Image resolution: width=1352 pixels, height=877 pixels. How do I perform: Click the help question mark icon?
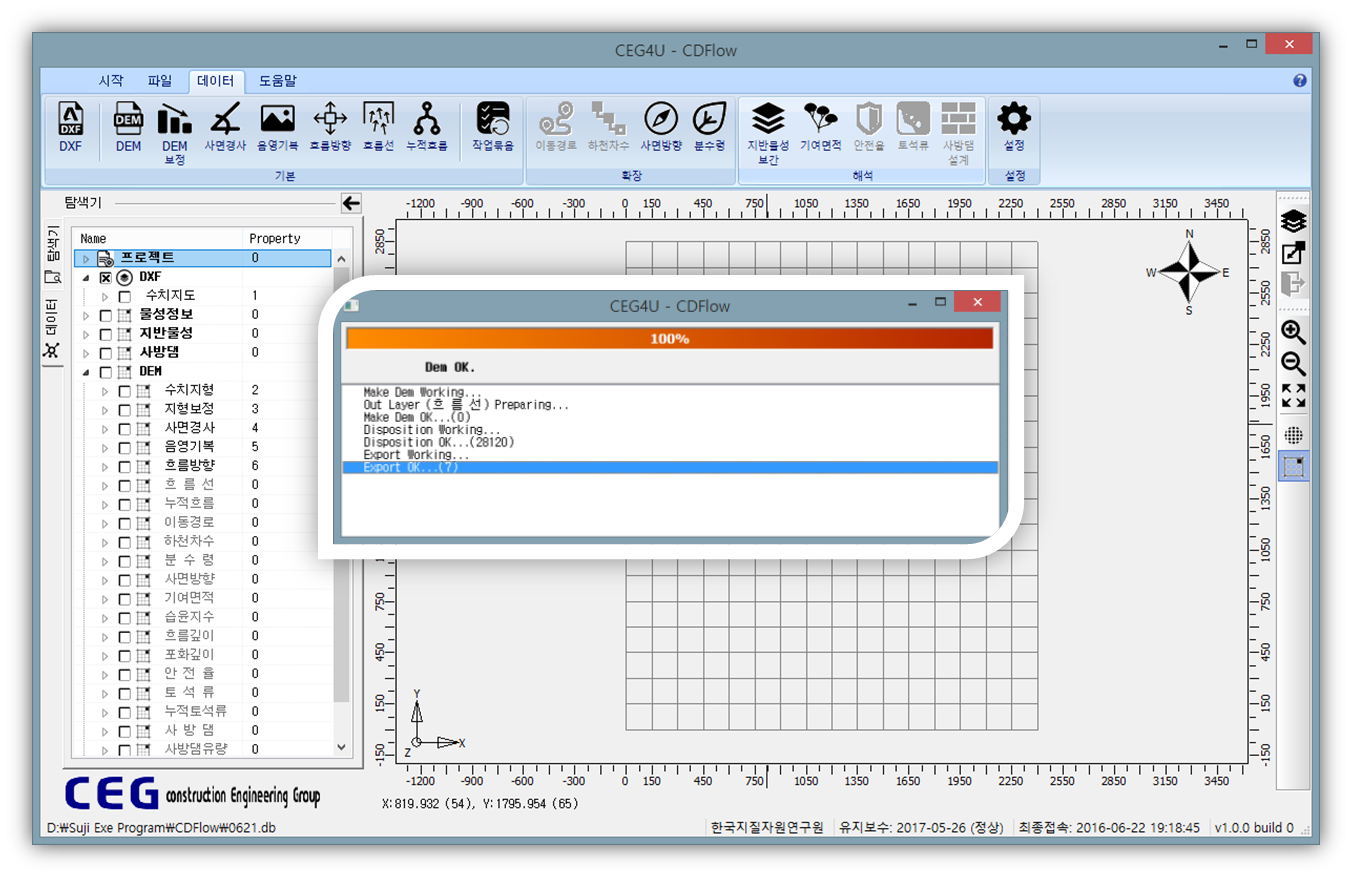point(1299,80)
